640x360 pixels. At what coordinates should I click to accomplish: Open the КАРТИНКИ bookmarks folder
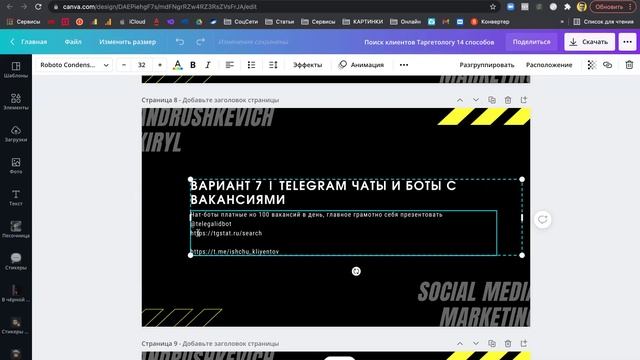pyautogui.click(x=363, y=22)
